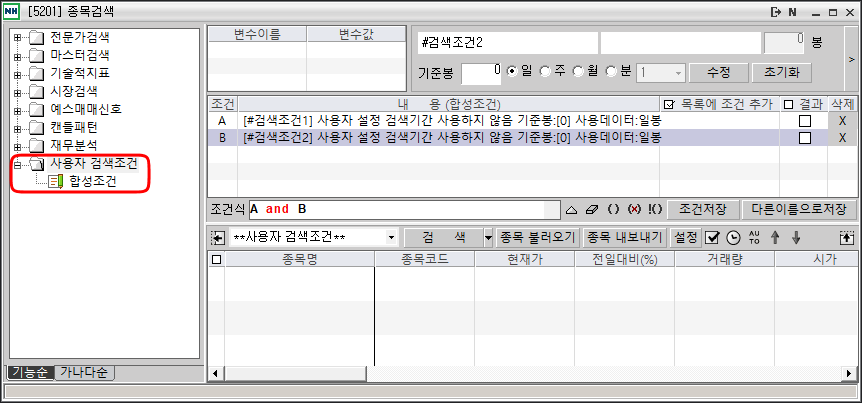Click the 검색 button
Image resolution: width=862 pixels, height=403 pixels.
[x=444, y=238]
